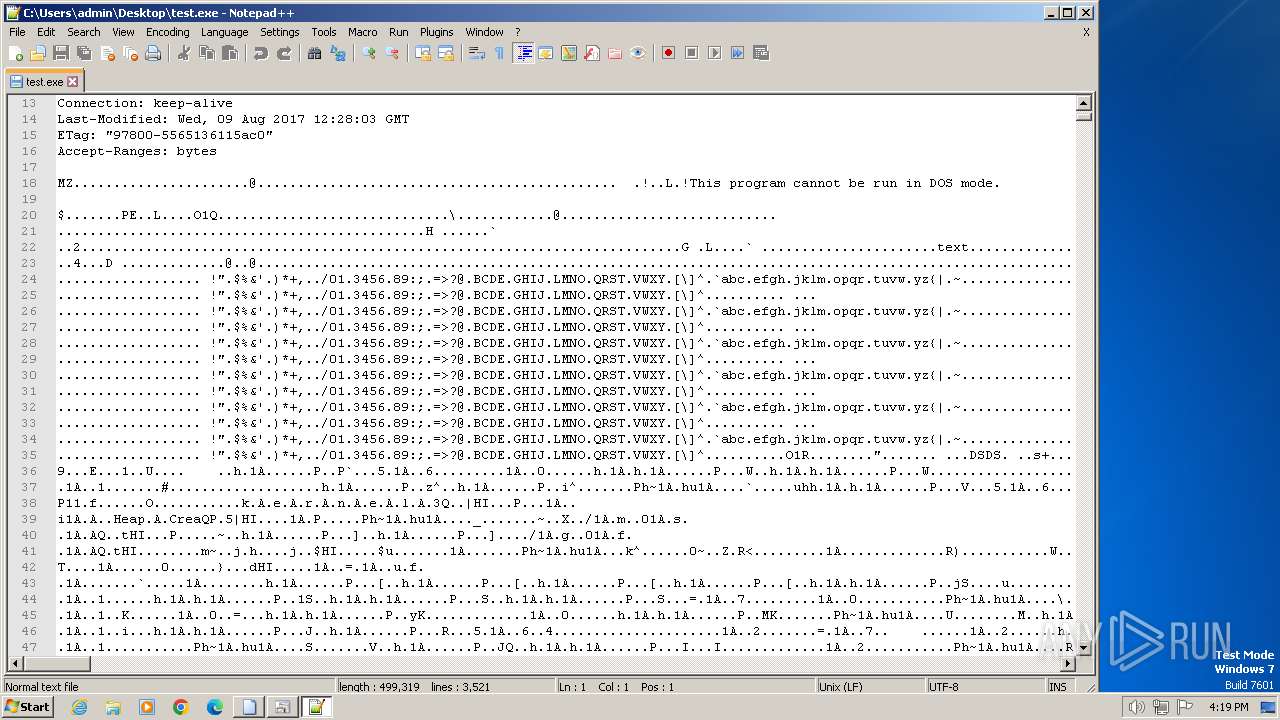Open the Tools menu
Screen dimensions: 1280x720
click(324, 32)
